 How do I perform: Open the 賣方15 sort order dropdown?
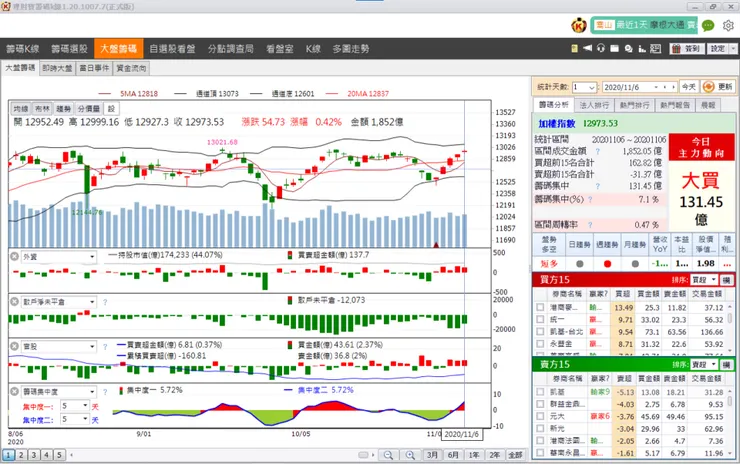pyautogui.click(x=704, y=364)
